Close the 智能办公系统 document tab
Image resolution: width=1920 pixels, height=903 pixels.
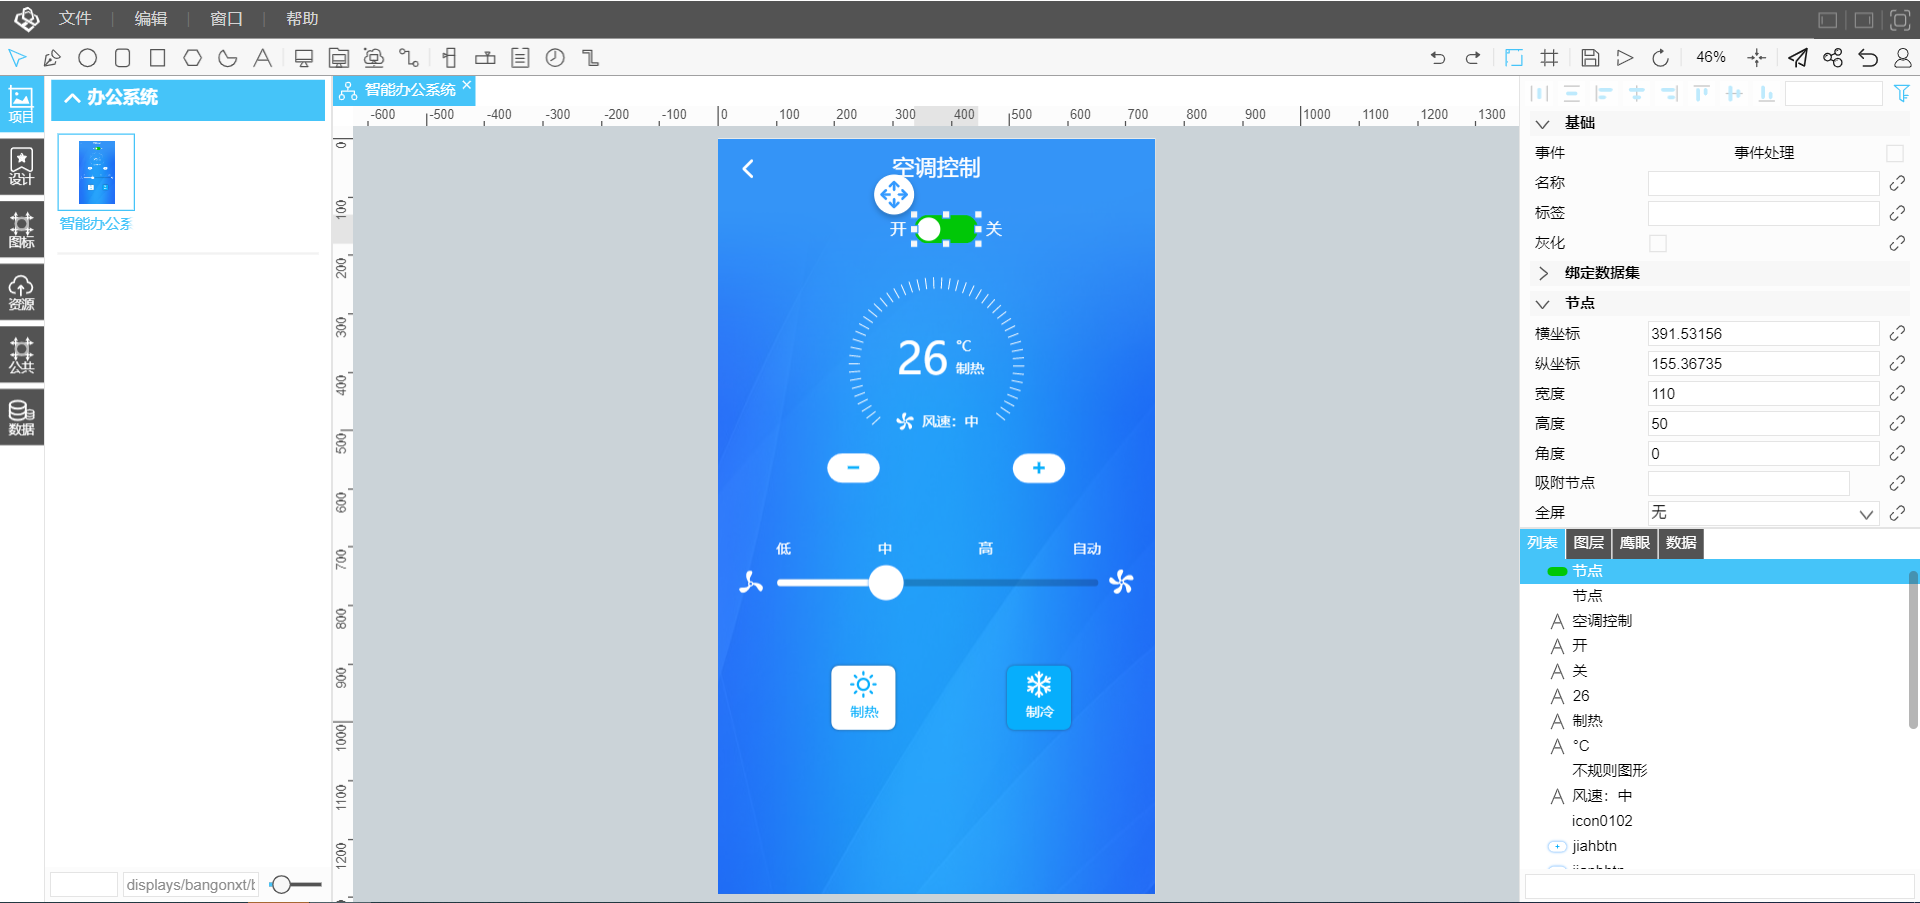pyautogui.click(x=467, y=85)
